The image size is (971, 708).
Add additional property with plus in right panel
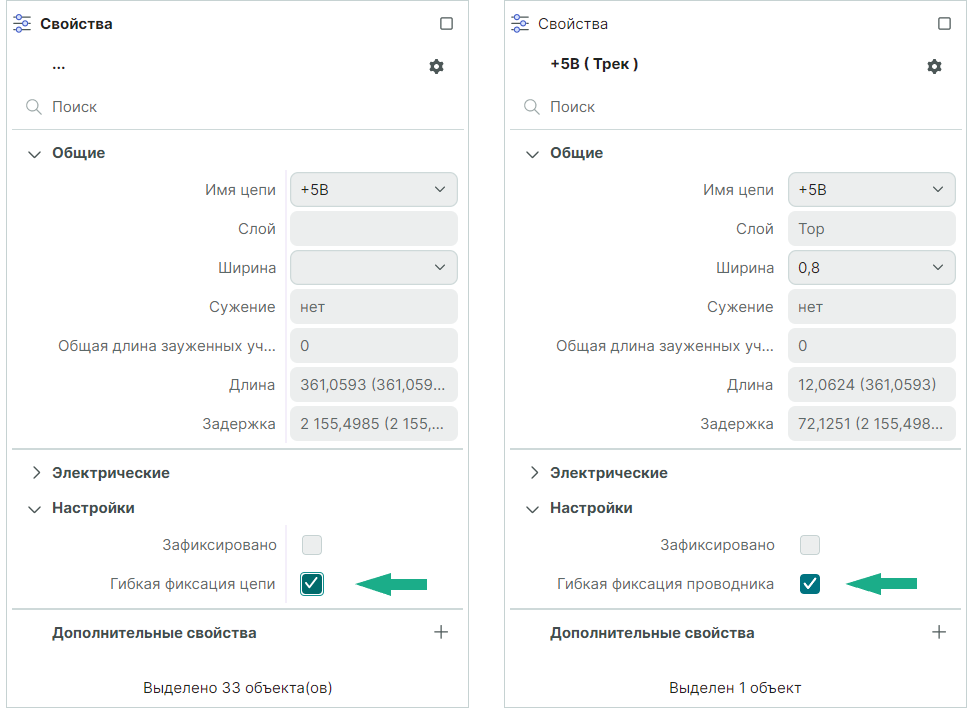click(x=939, y=632)
